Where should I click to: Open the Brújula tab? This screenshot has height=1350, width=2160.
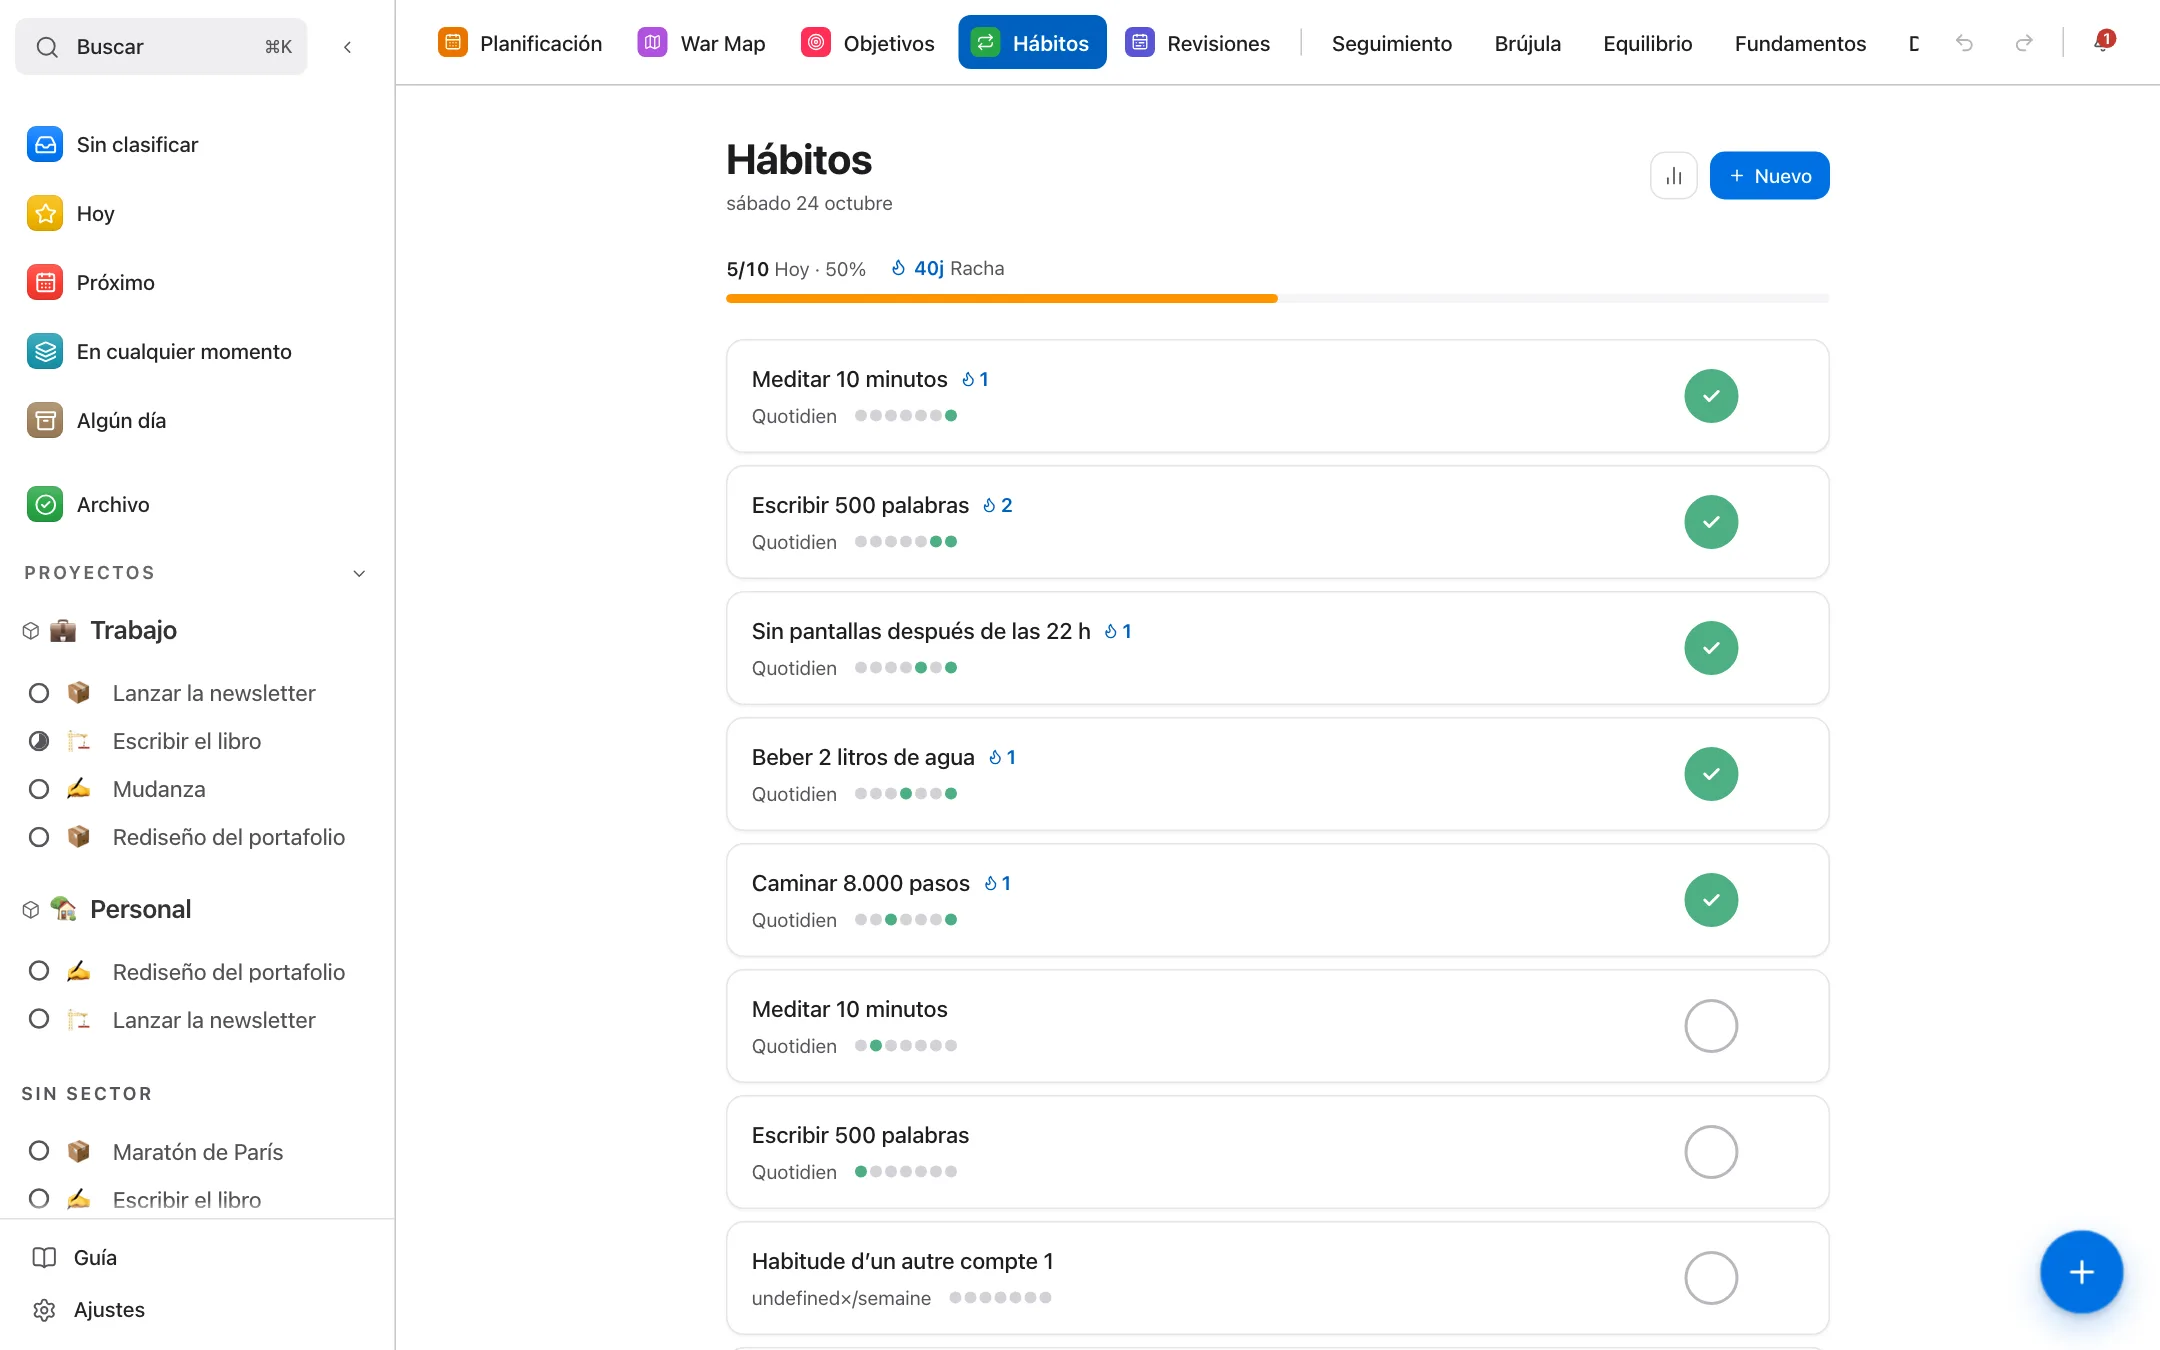pyautogui.click(x=1528, y=44)
